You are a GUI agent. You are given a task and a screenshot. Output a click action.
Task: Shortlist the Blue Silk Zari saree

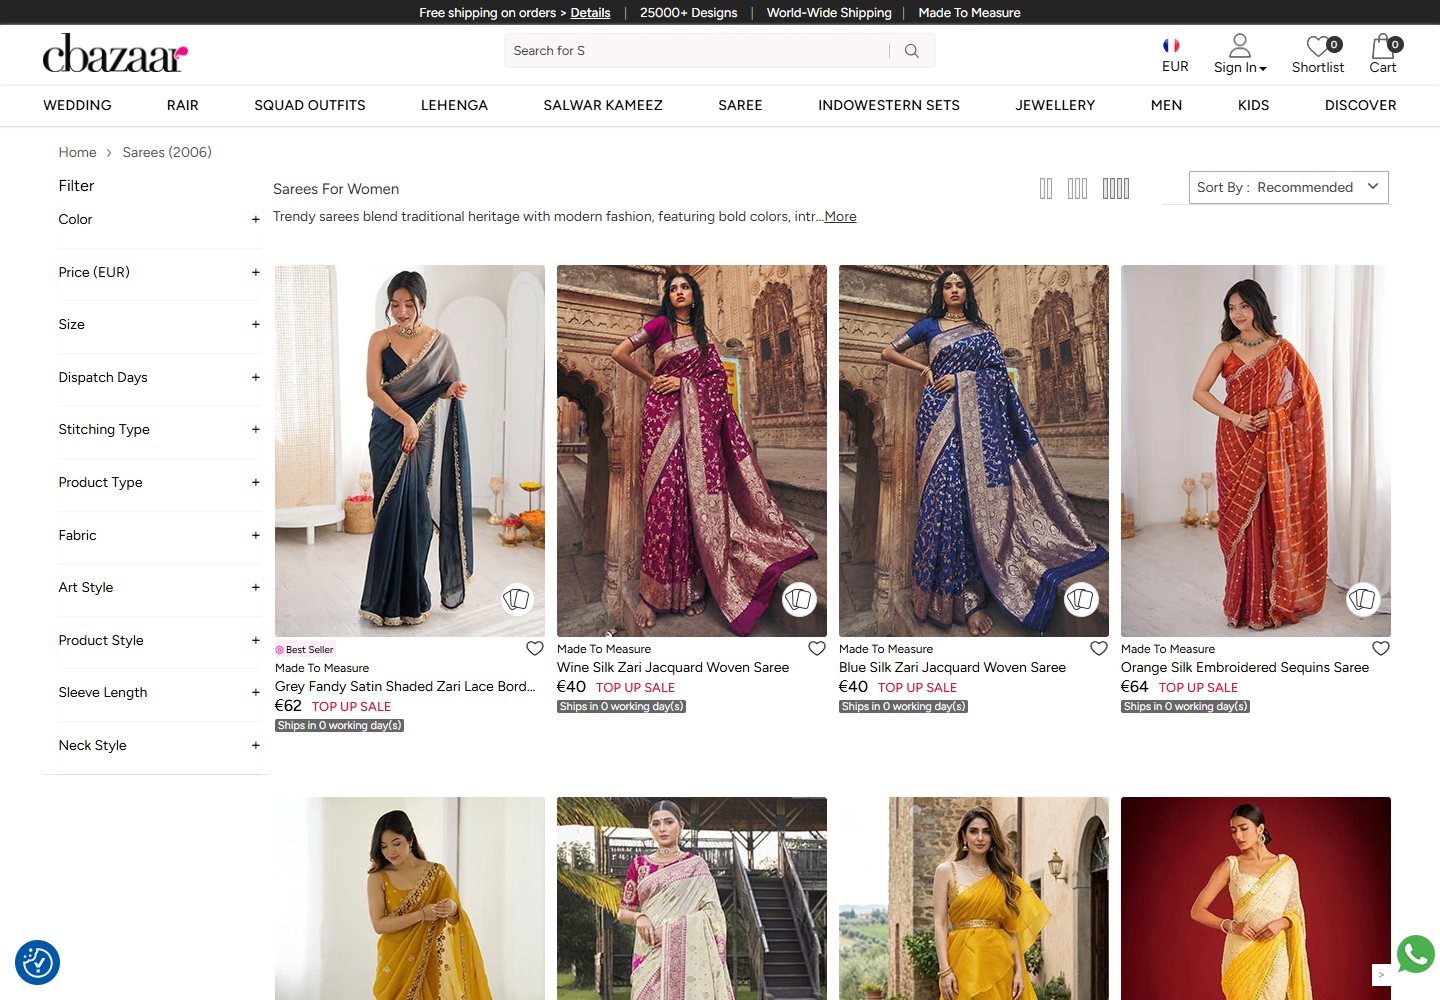point(1099,648)
